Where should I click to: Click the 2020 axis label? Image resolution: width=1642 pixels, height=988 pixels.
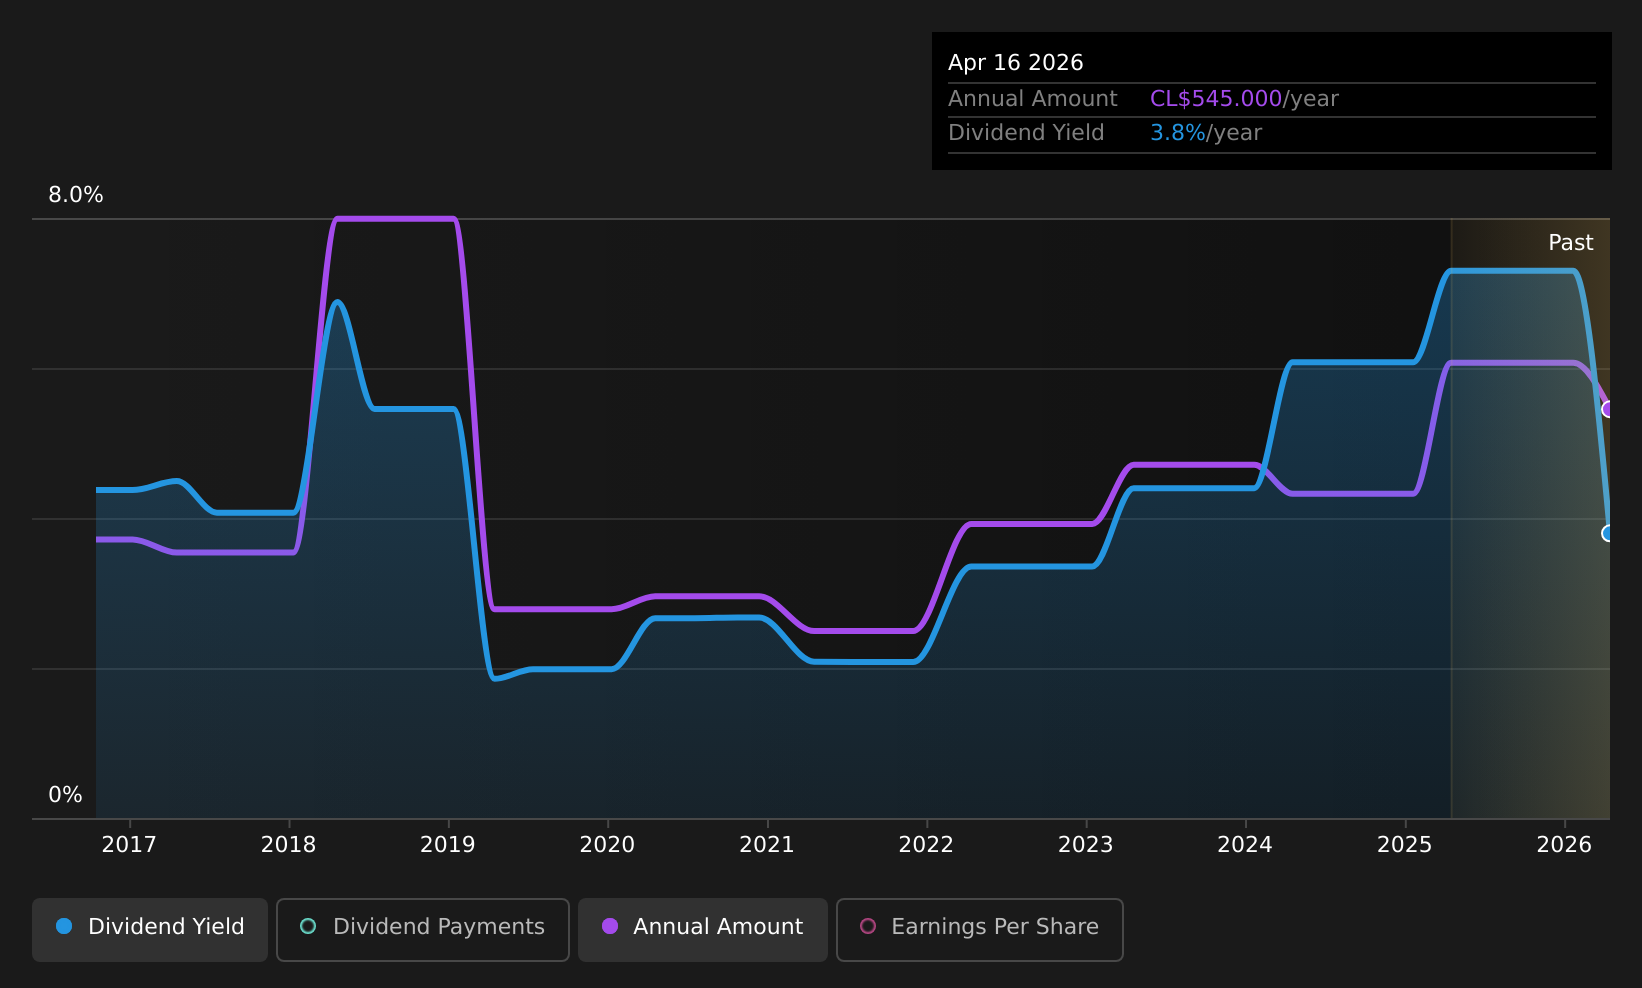[608, 845]
